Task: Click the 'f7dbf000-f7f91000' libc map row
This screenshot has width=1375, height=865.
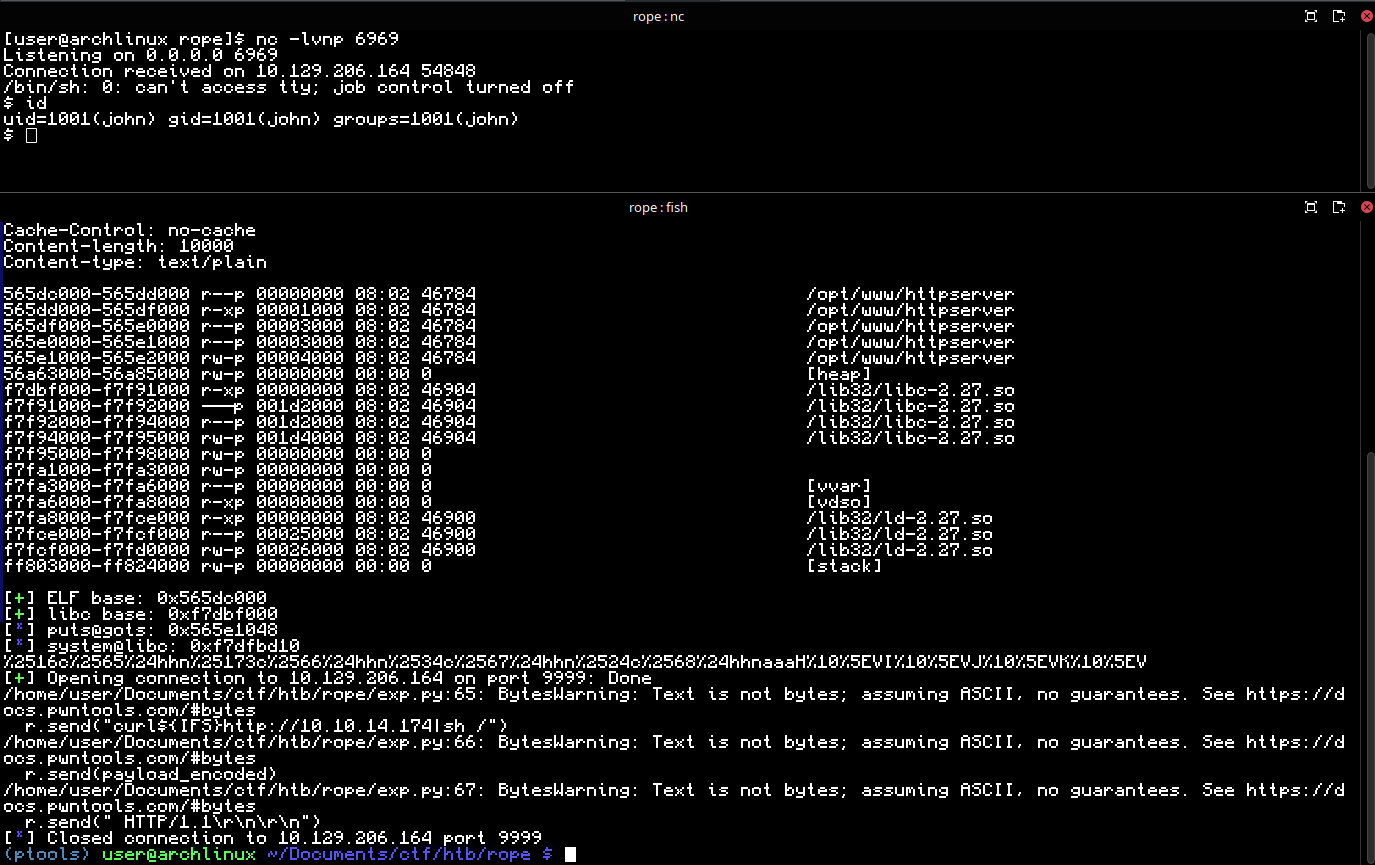Action: [x=508, y=390]
